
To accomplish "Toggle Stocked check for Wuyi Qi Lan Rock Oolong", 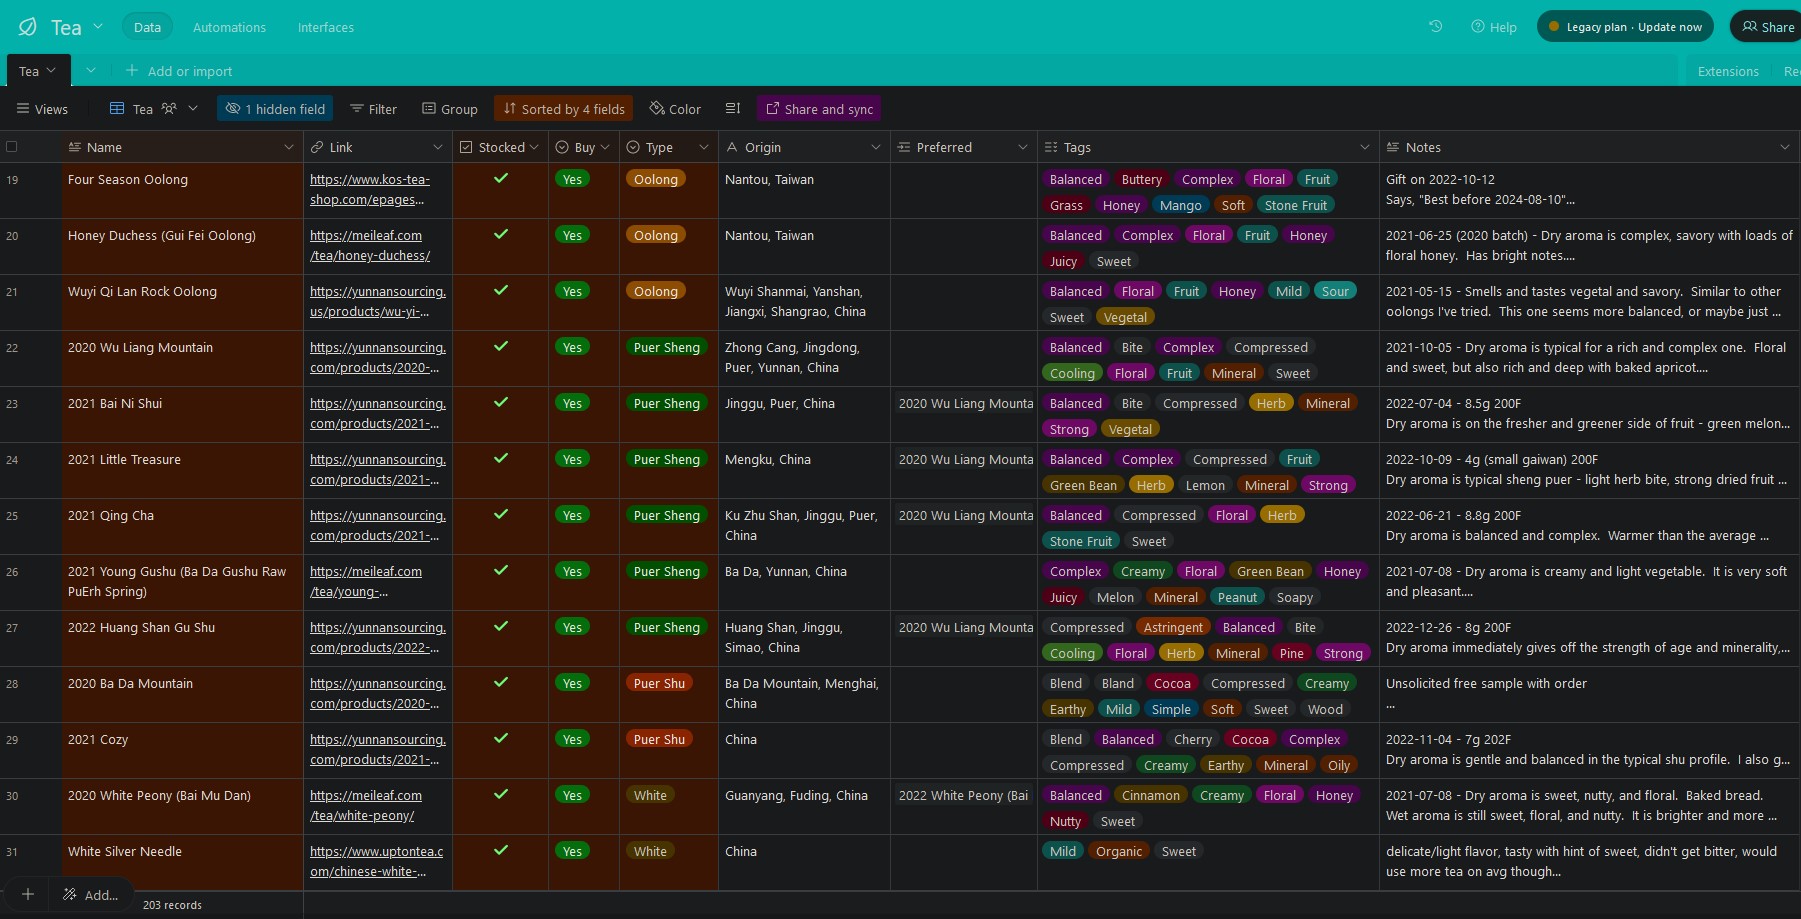I will tap(501, 290).
